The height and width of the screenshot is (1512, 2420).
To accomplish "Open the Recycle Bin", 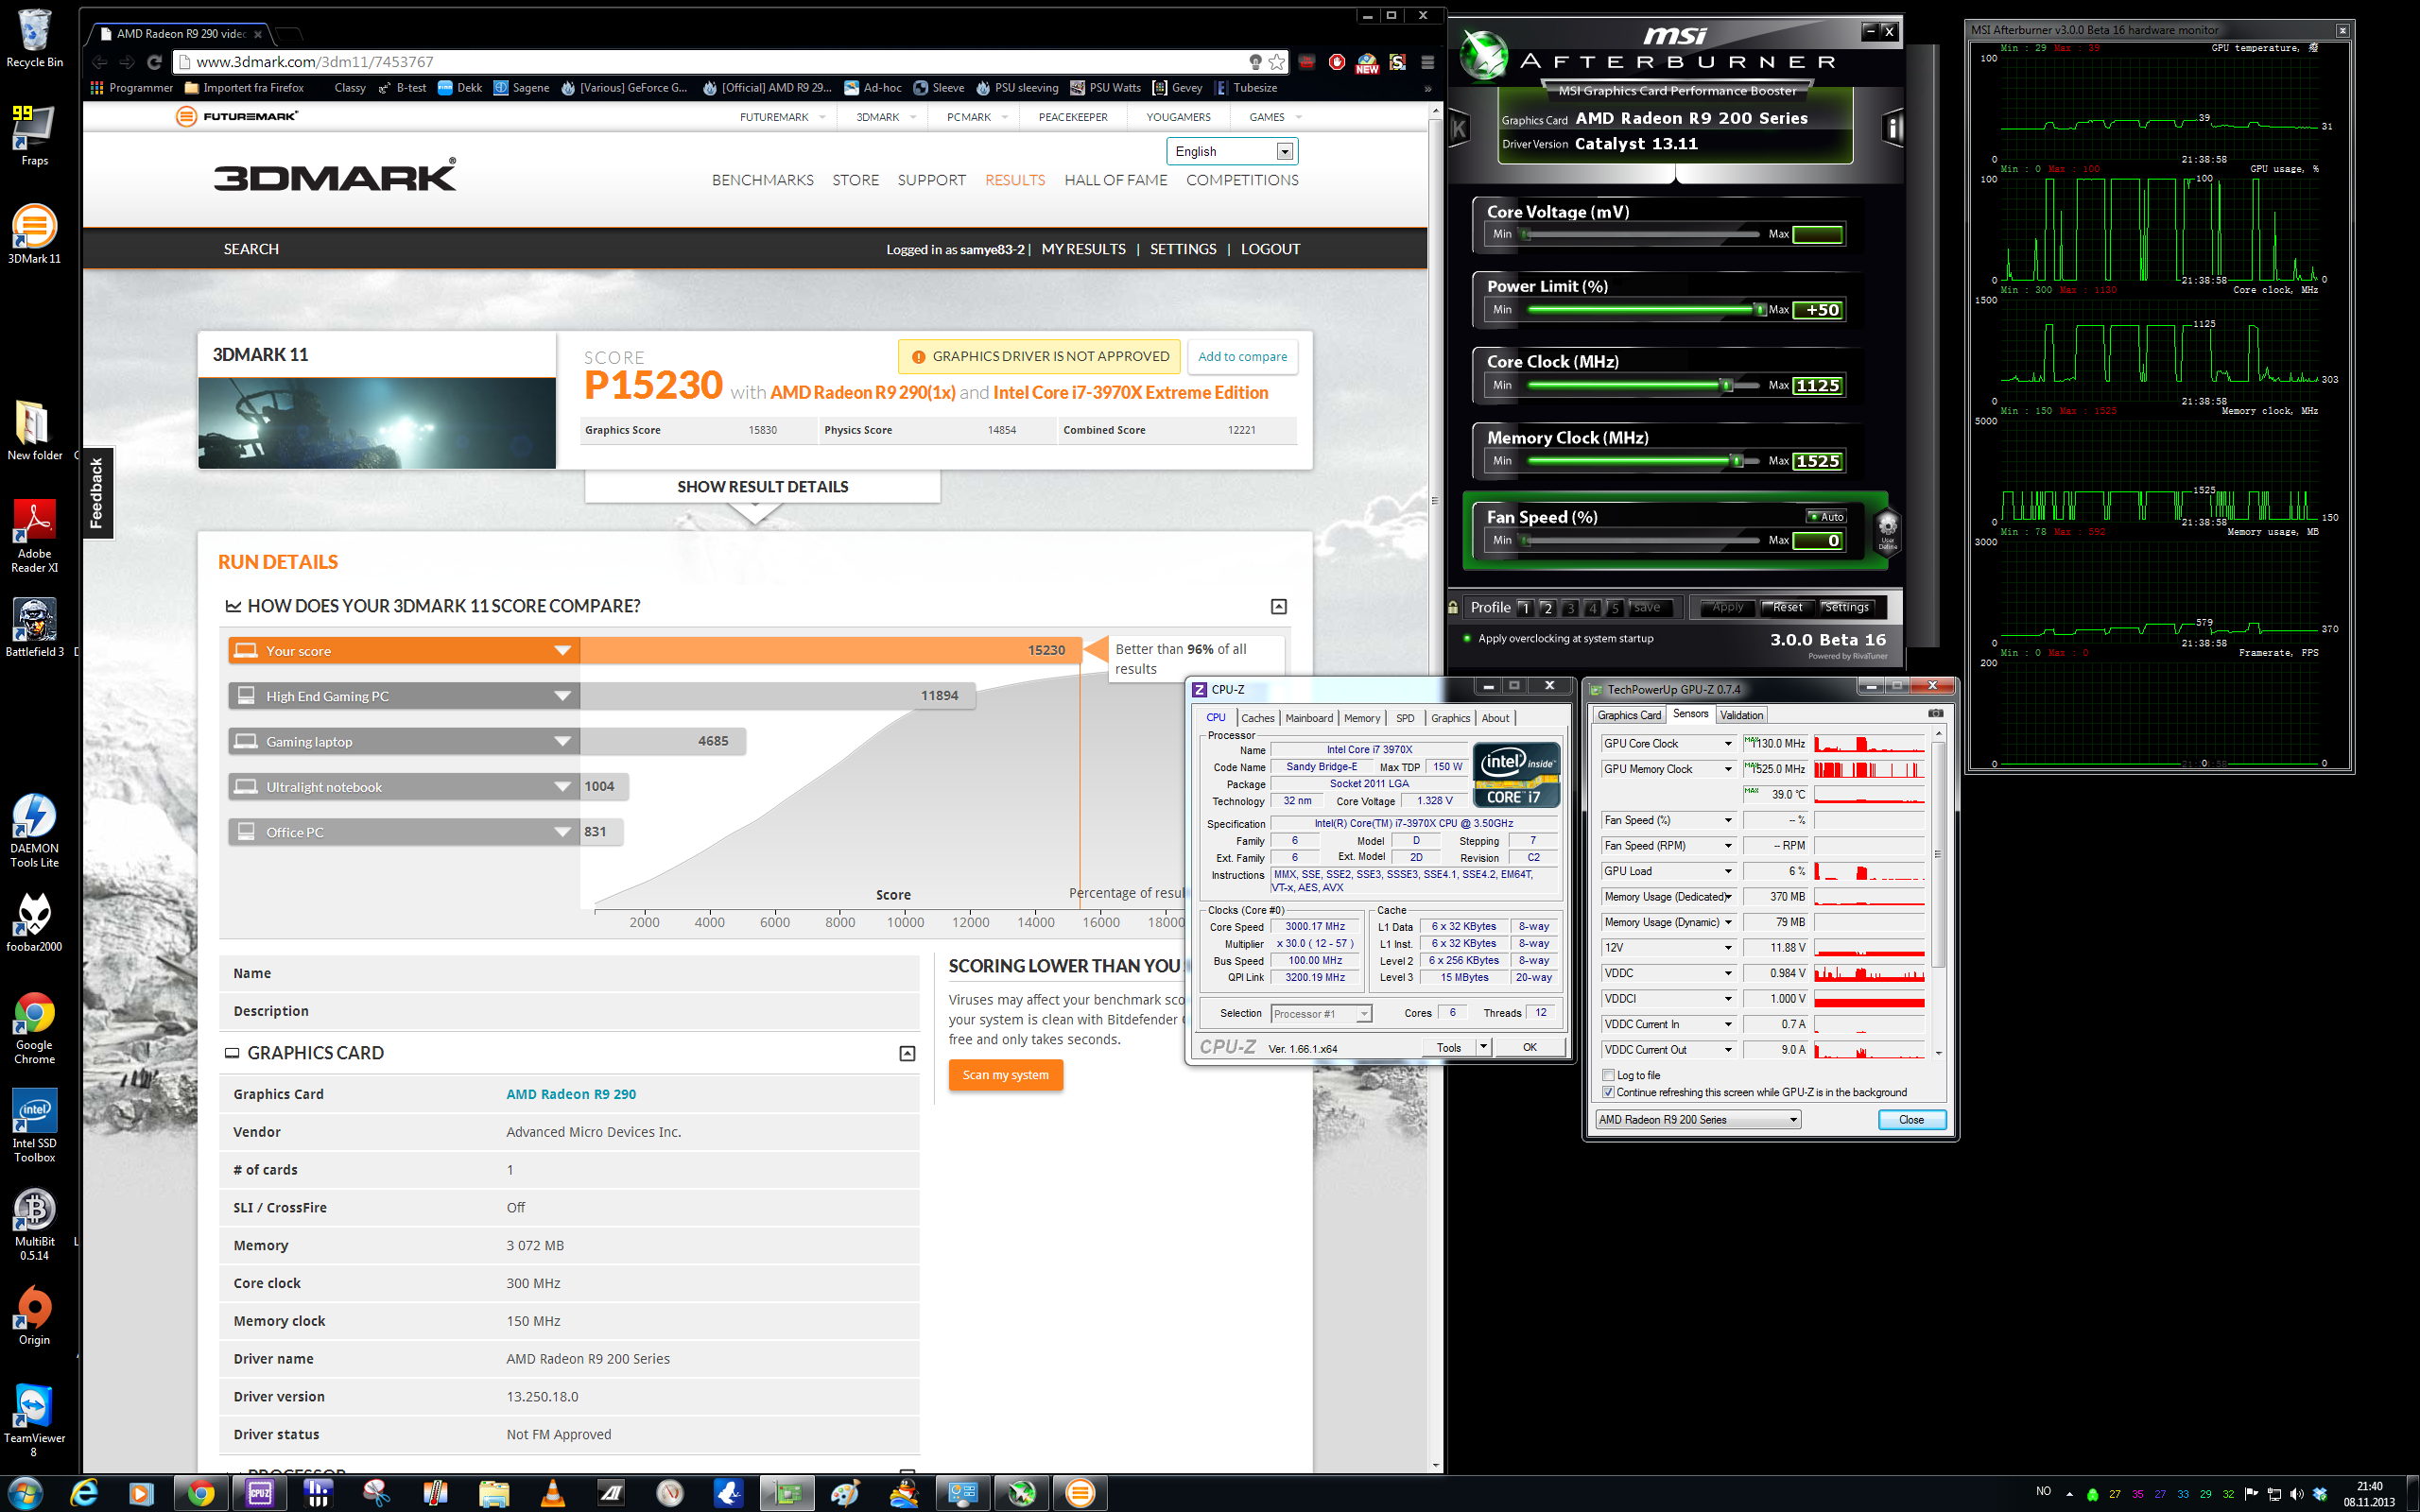I will (x=34, y=38).
